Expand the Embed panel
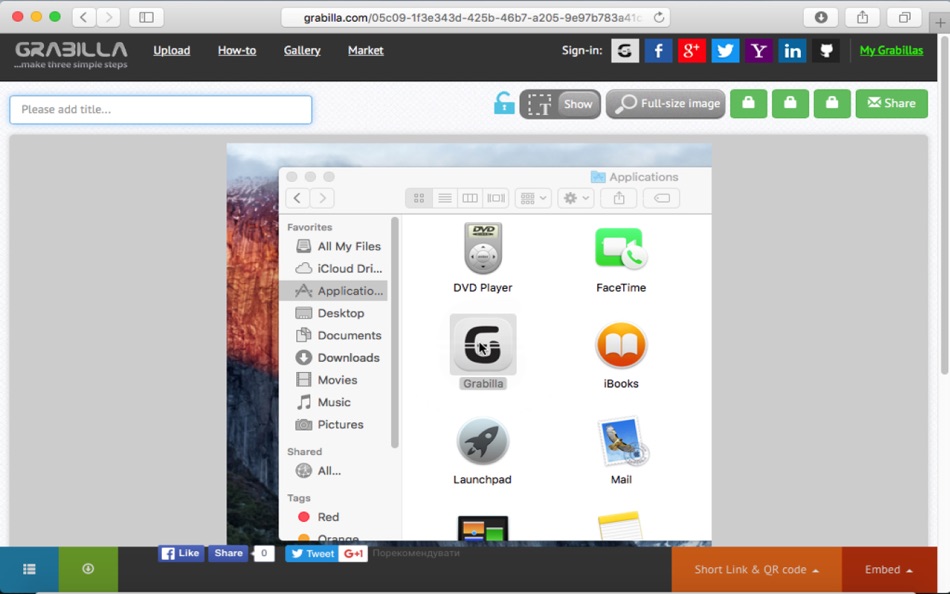Image resolution: width=950 pixels, height=594 pixels. 889,570
